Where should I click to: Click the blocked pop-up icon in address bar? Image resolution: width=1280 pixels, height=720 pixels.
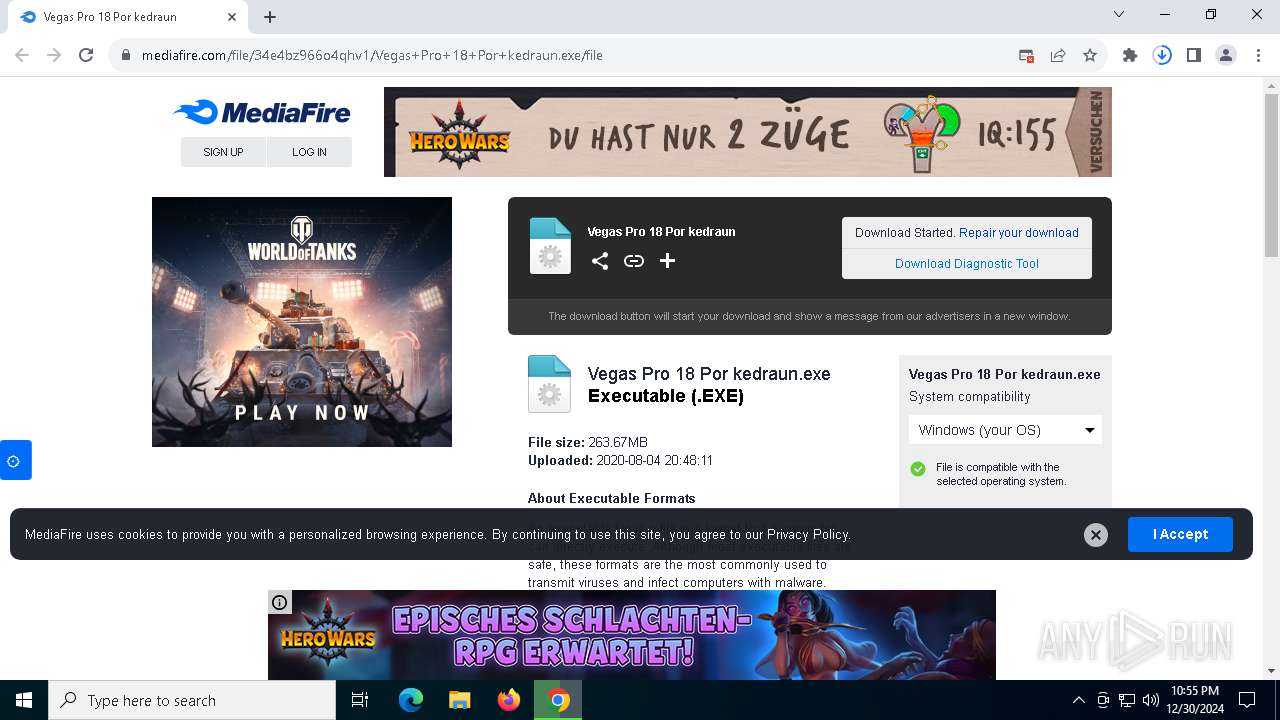tap(1026, 56)
